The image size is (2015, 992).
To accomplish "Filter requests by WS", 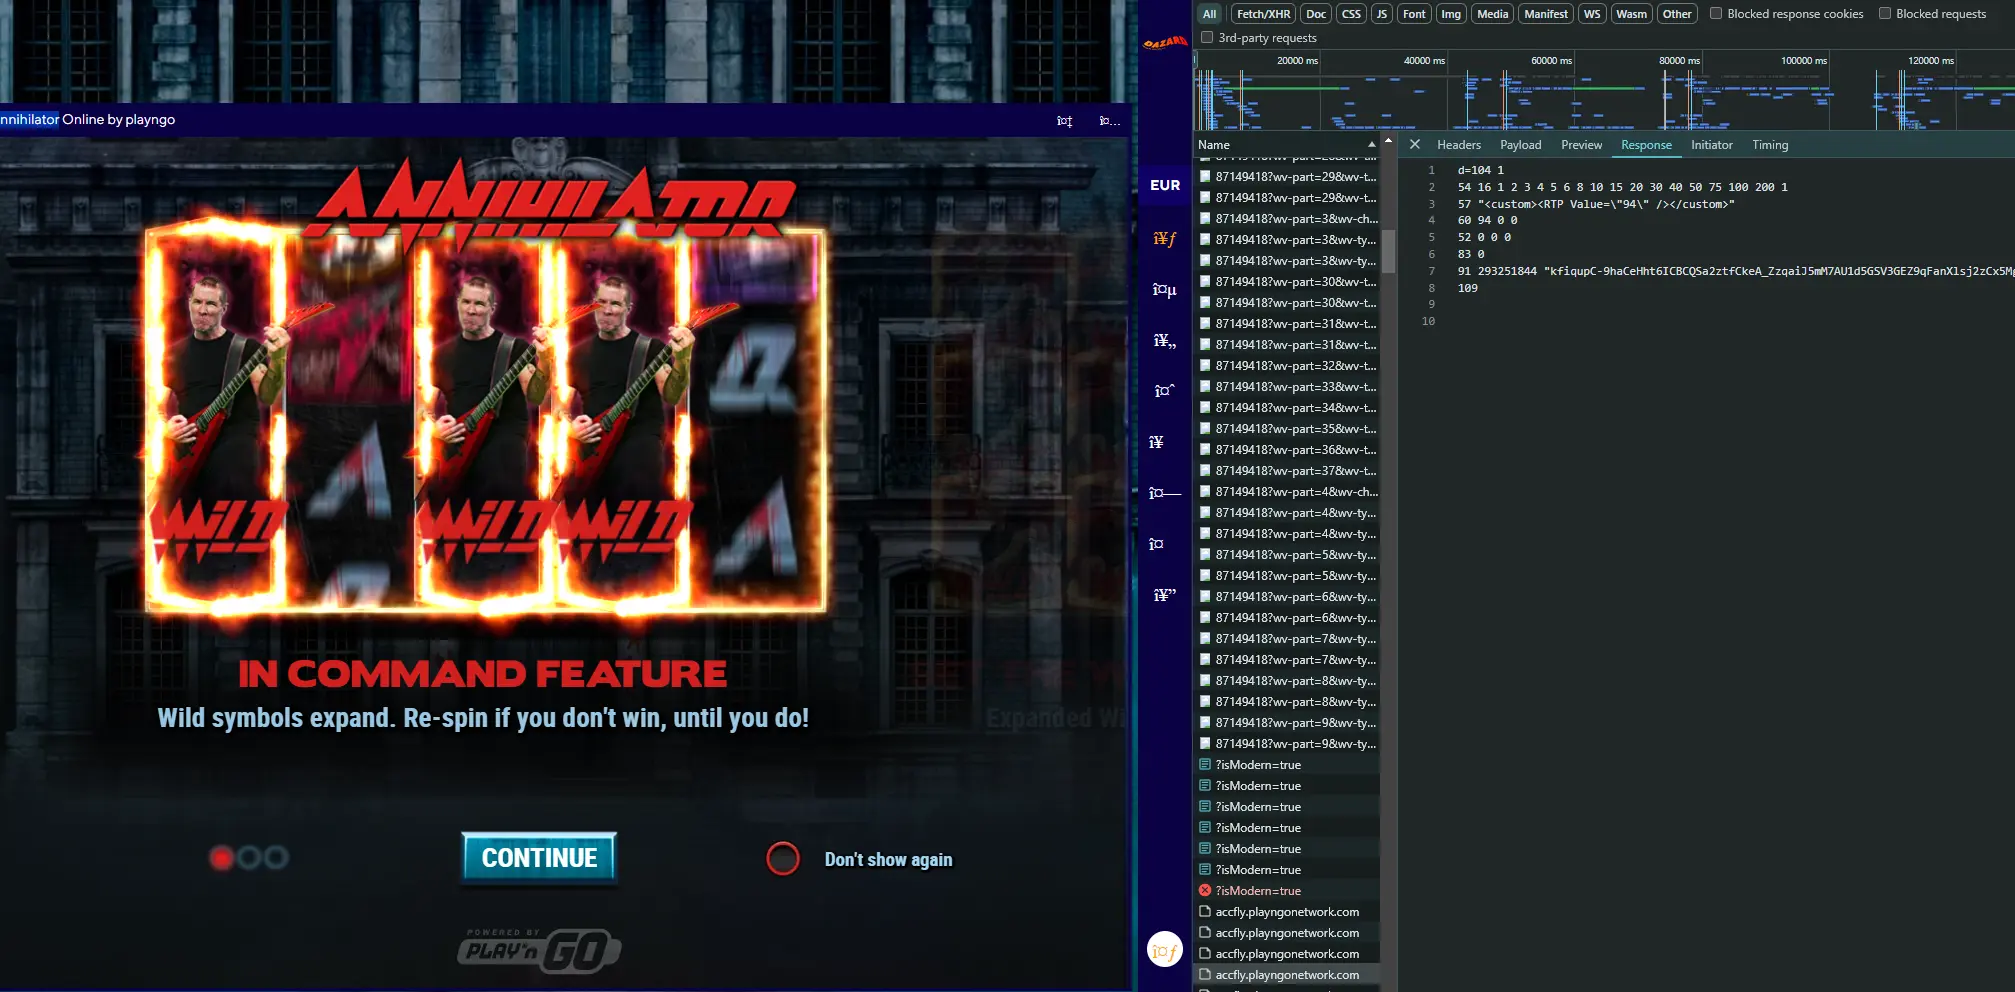I will click(1592, 14).
